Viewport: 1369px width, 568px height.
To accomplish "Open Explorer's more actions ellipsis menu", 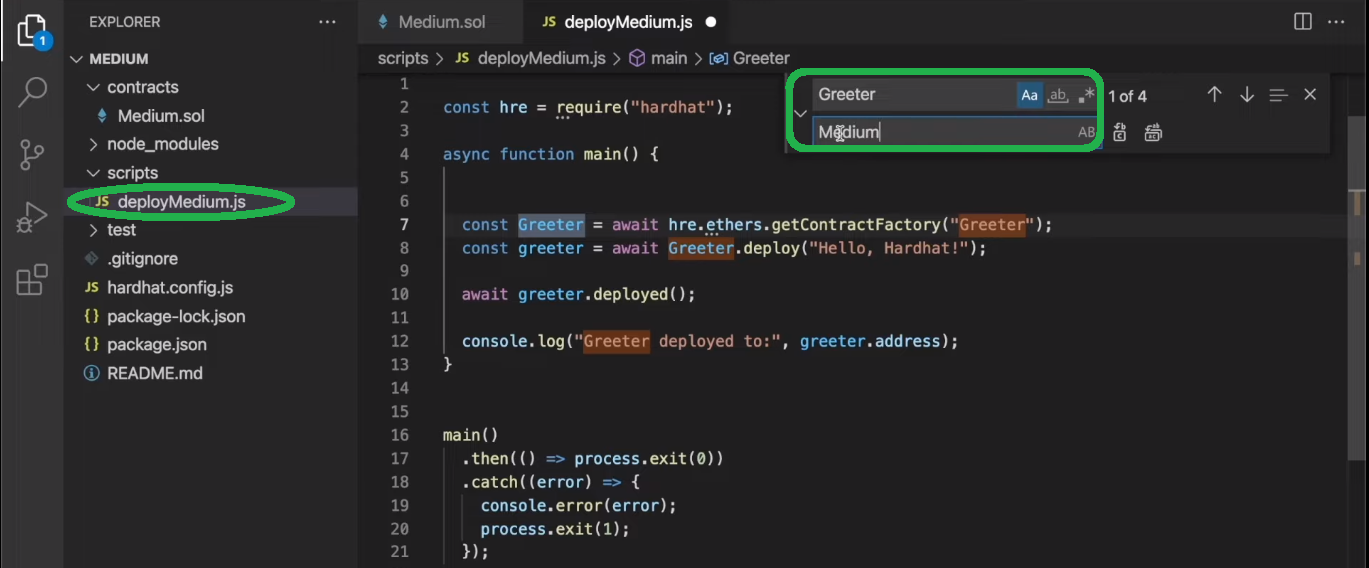I will coord(327,21).
